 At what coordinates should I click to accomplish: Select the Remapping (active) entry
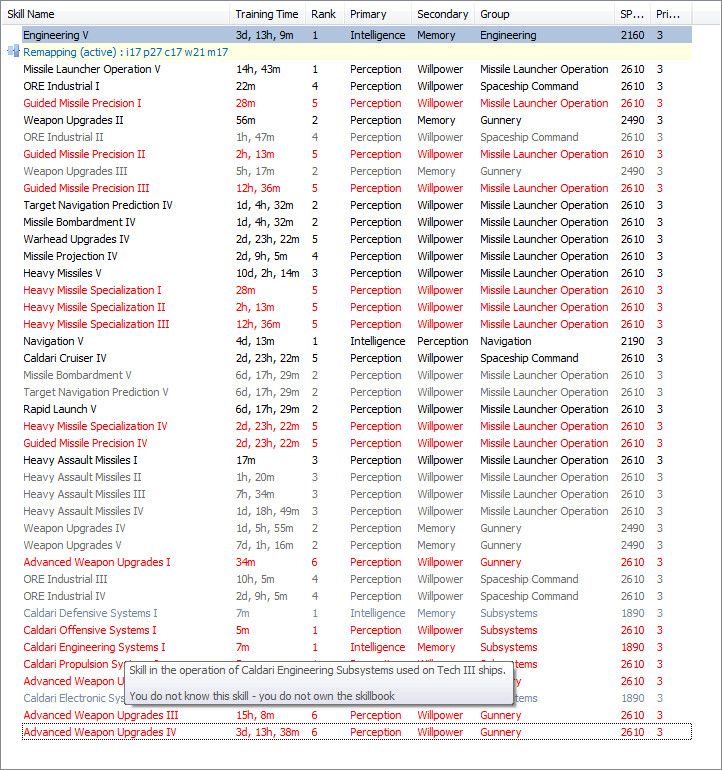click(357, 52)
